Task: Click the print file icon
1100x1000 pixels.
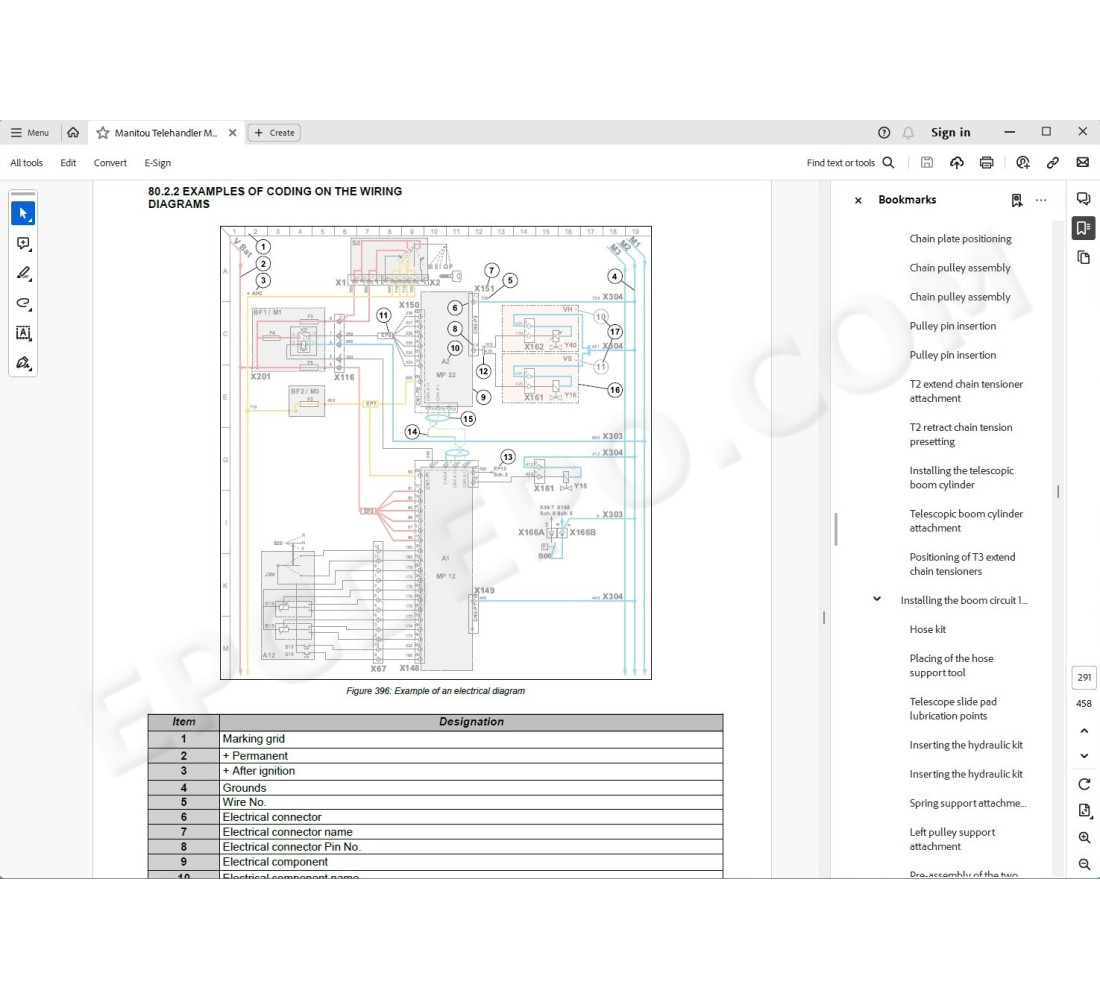Action: (987, 162)
